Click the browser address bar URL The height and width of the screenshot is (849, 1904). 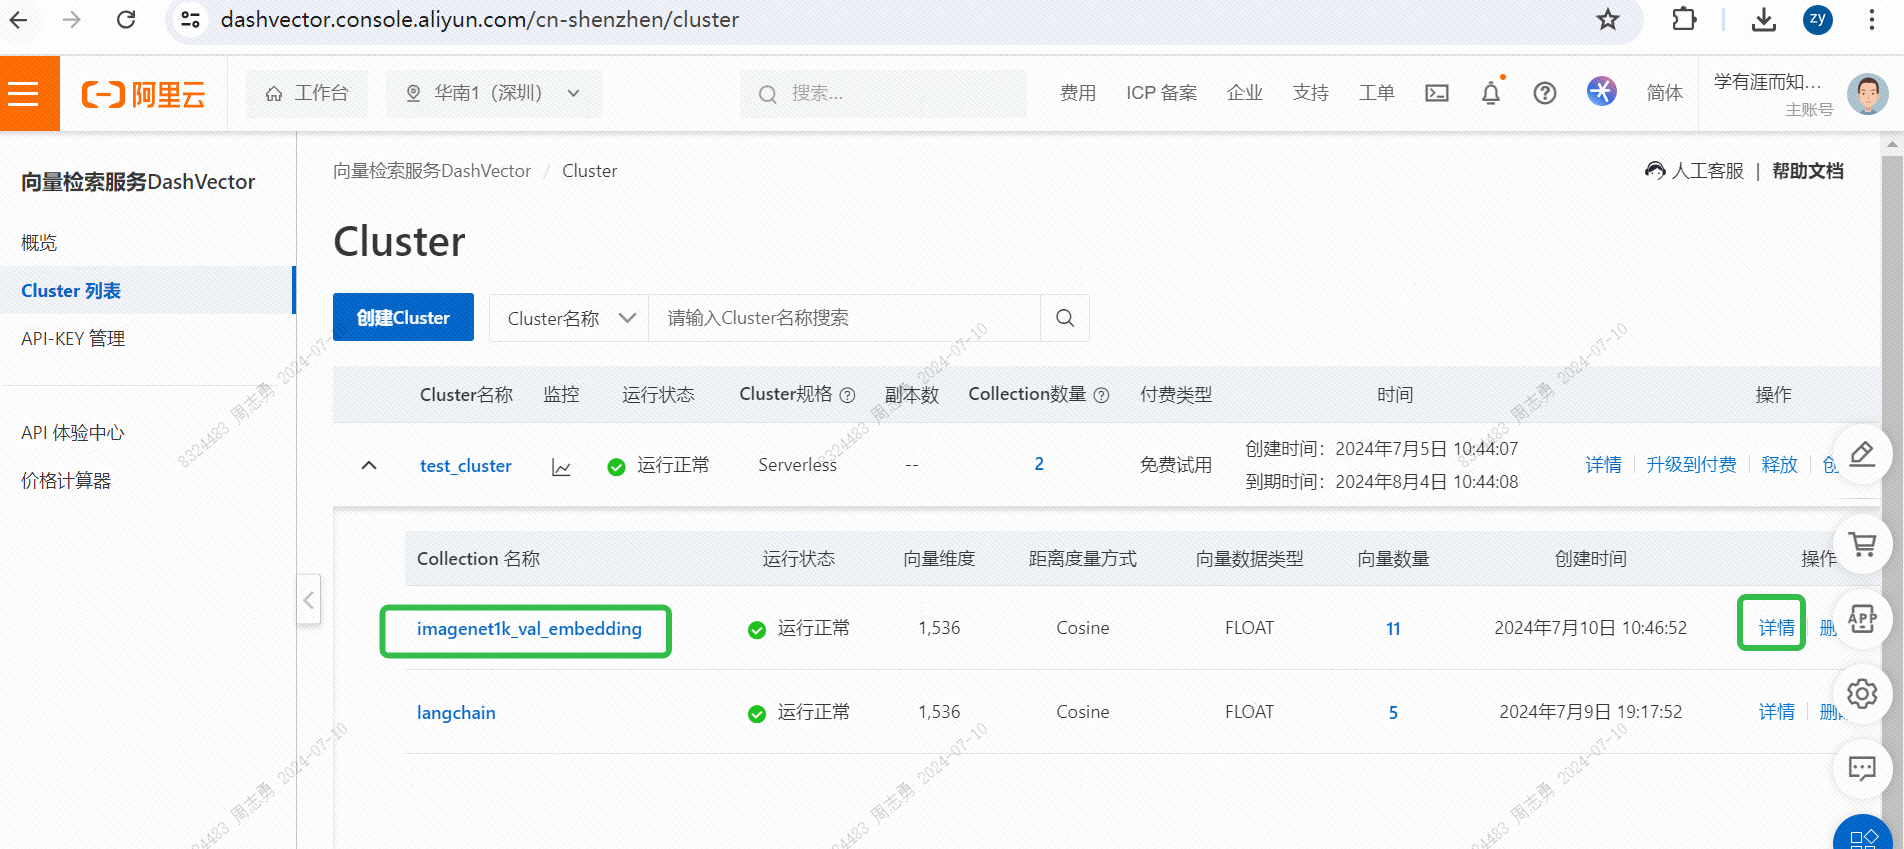480,19
